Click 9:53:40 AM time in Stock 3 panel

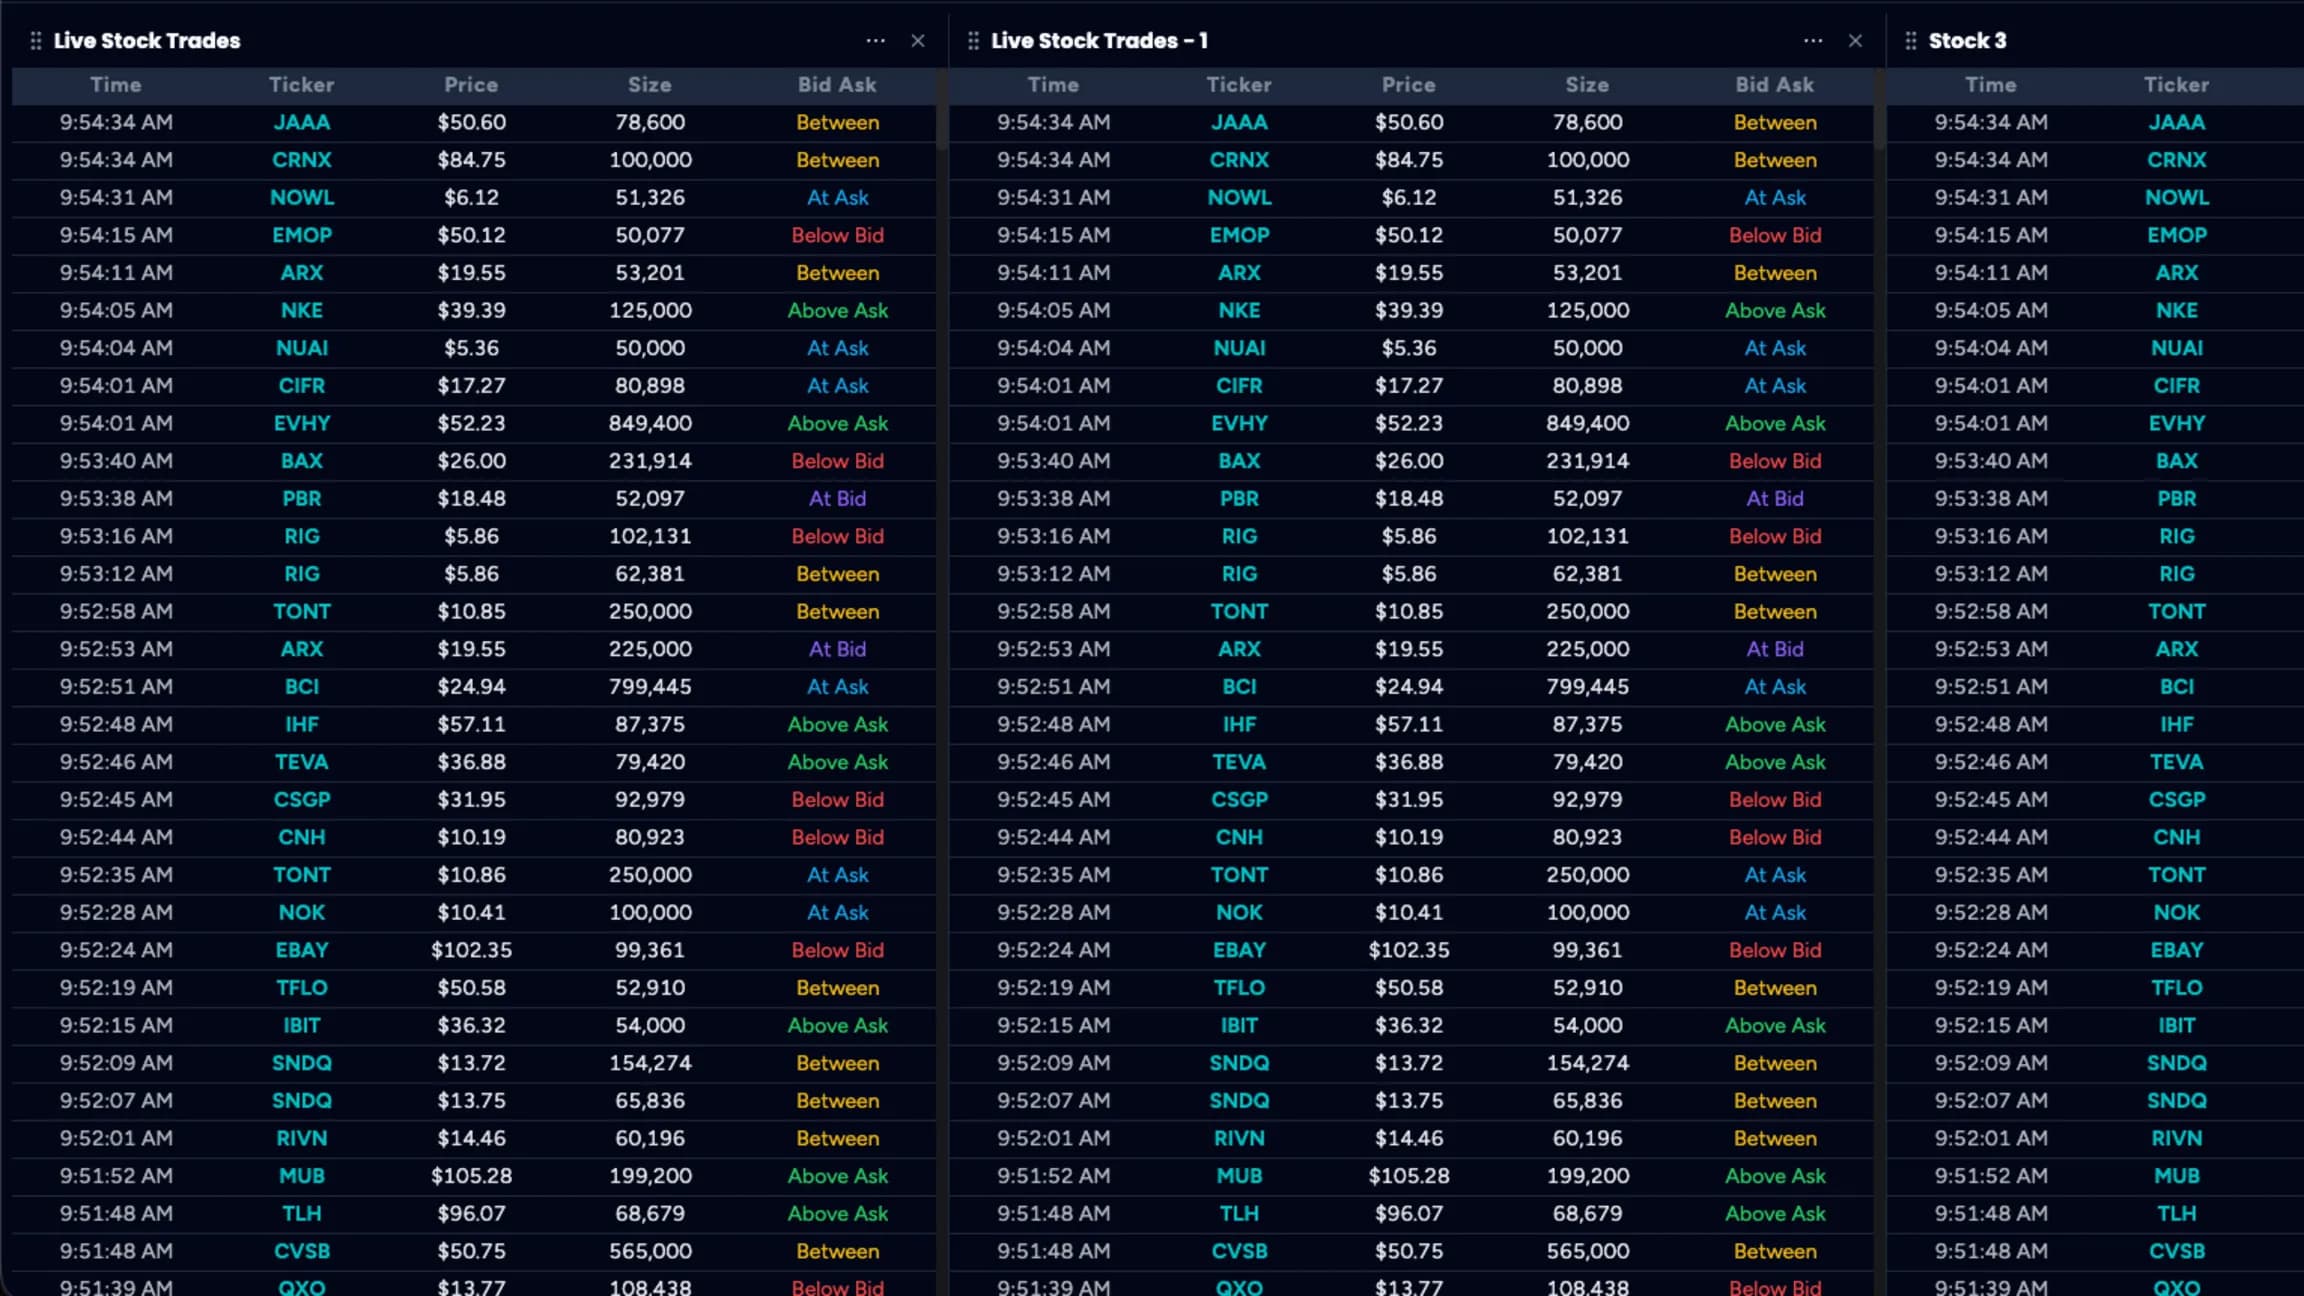(x=1991, y=461)
